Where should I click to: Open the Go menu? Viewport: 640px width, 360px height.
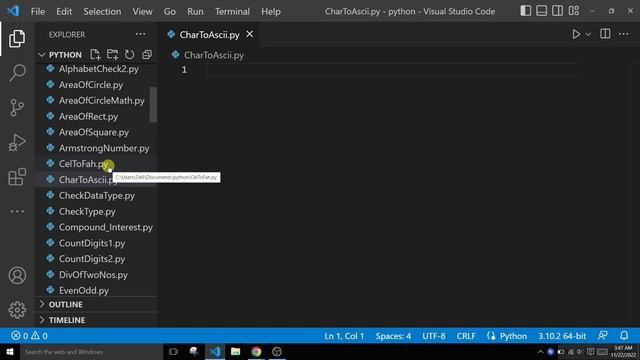pos(170,11)
